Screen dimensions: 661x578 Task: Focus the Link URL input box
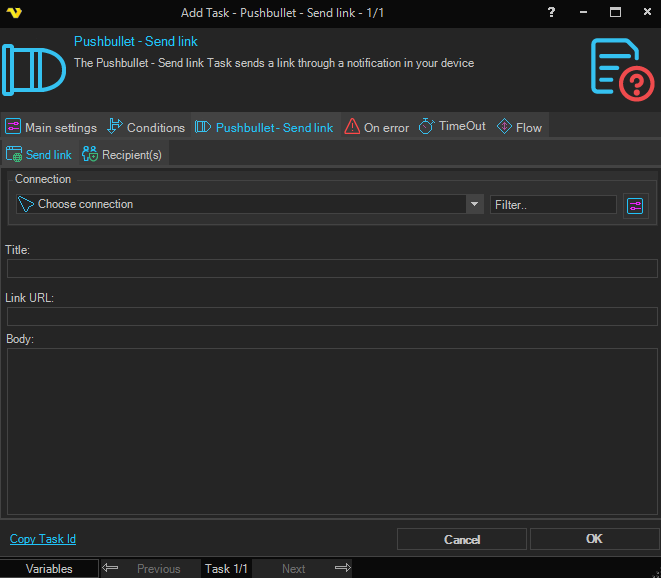click(x=332, y=316)
